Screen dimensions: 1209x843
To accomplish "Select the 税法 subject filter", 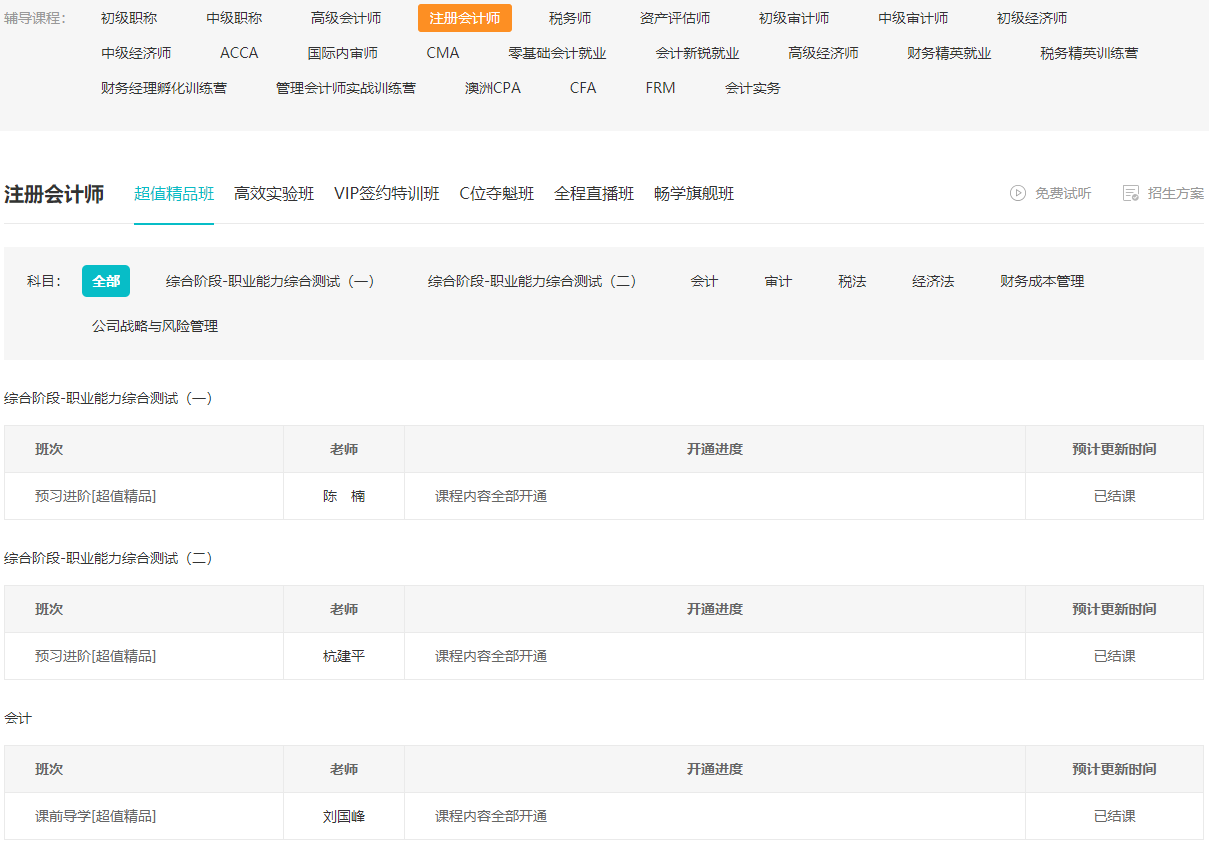I will click(x=851, y=281).
